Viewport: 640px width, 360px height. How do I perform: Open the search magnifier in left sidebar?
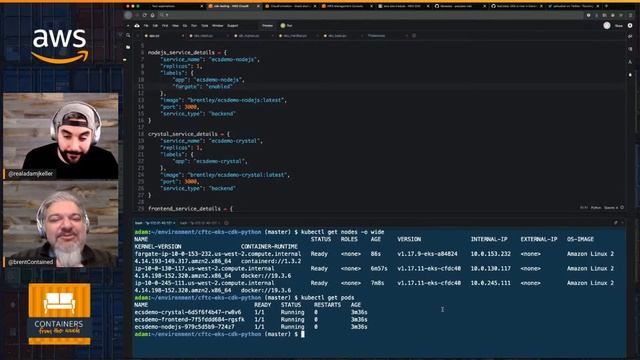coord(128,36)
